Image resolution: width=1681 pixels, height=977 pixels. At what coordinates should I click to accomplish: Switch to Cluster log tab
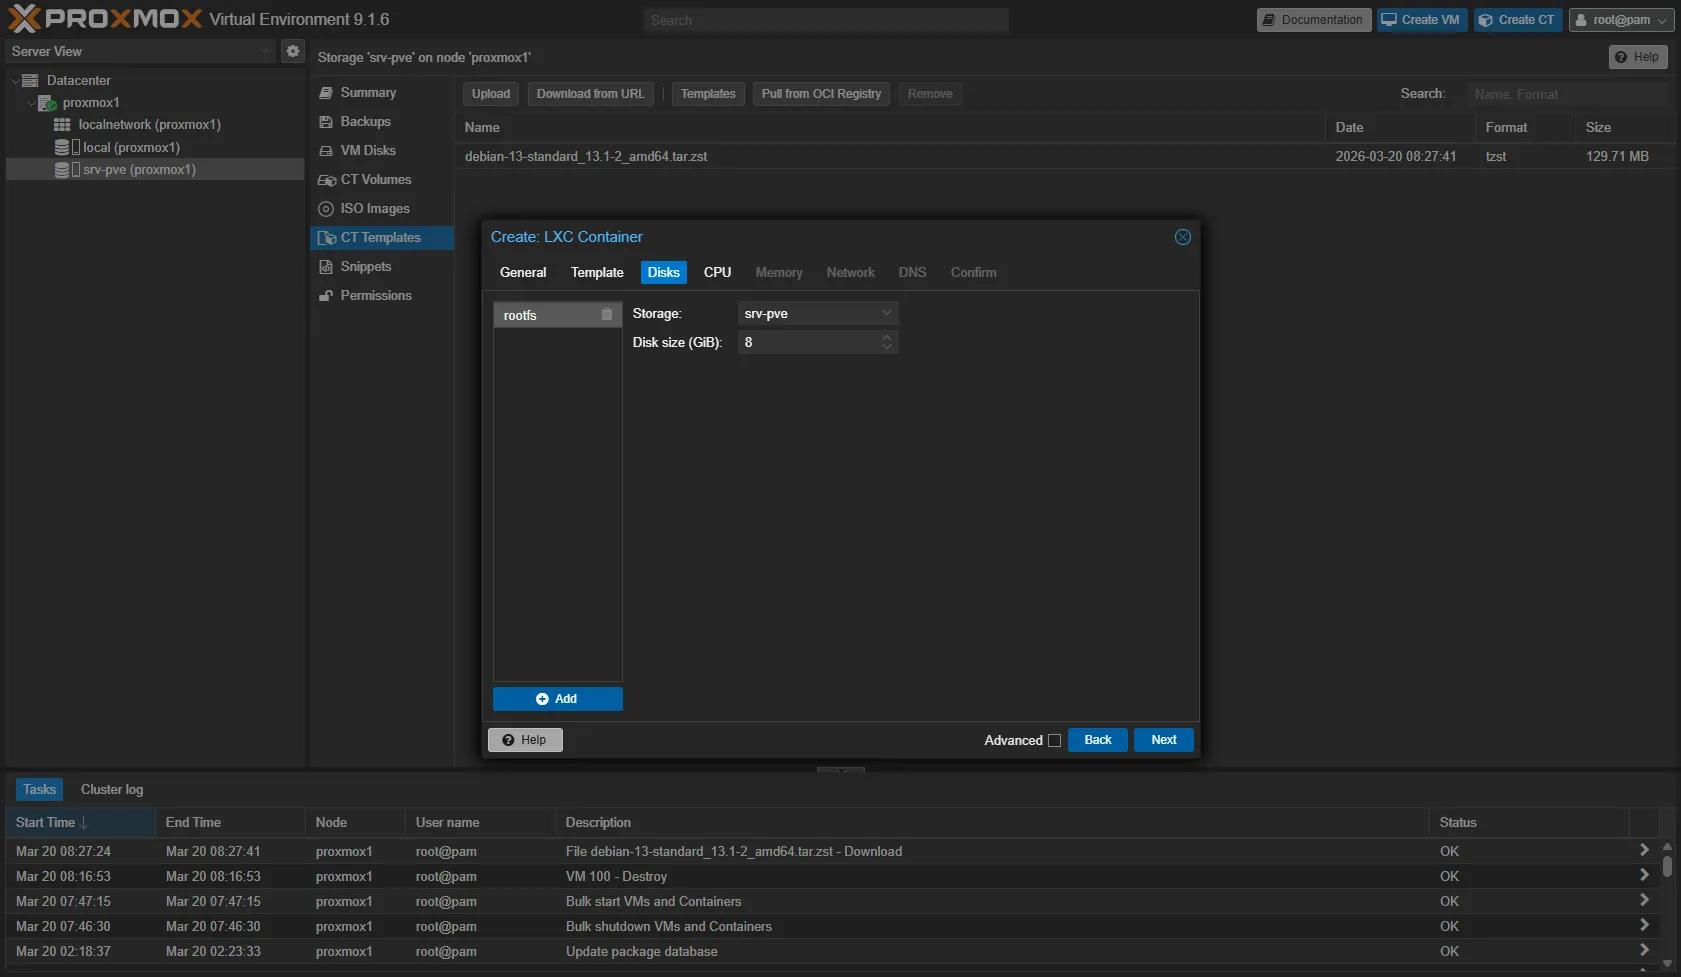click(112, 790)
